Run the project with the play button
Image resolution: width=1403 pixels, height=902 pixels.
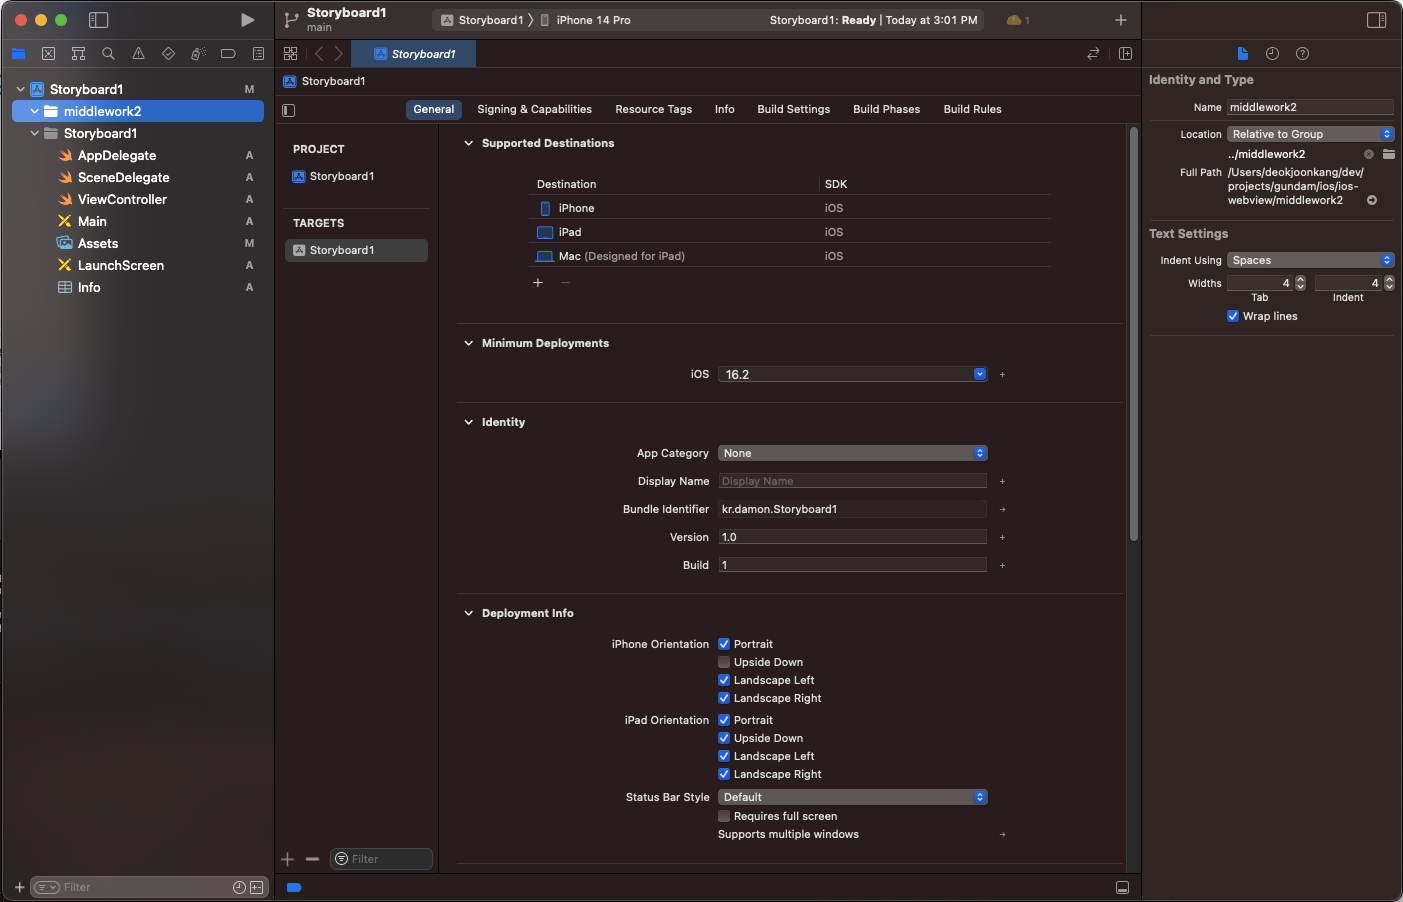click(x=247, y=20)
